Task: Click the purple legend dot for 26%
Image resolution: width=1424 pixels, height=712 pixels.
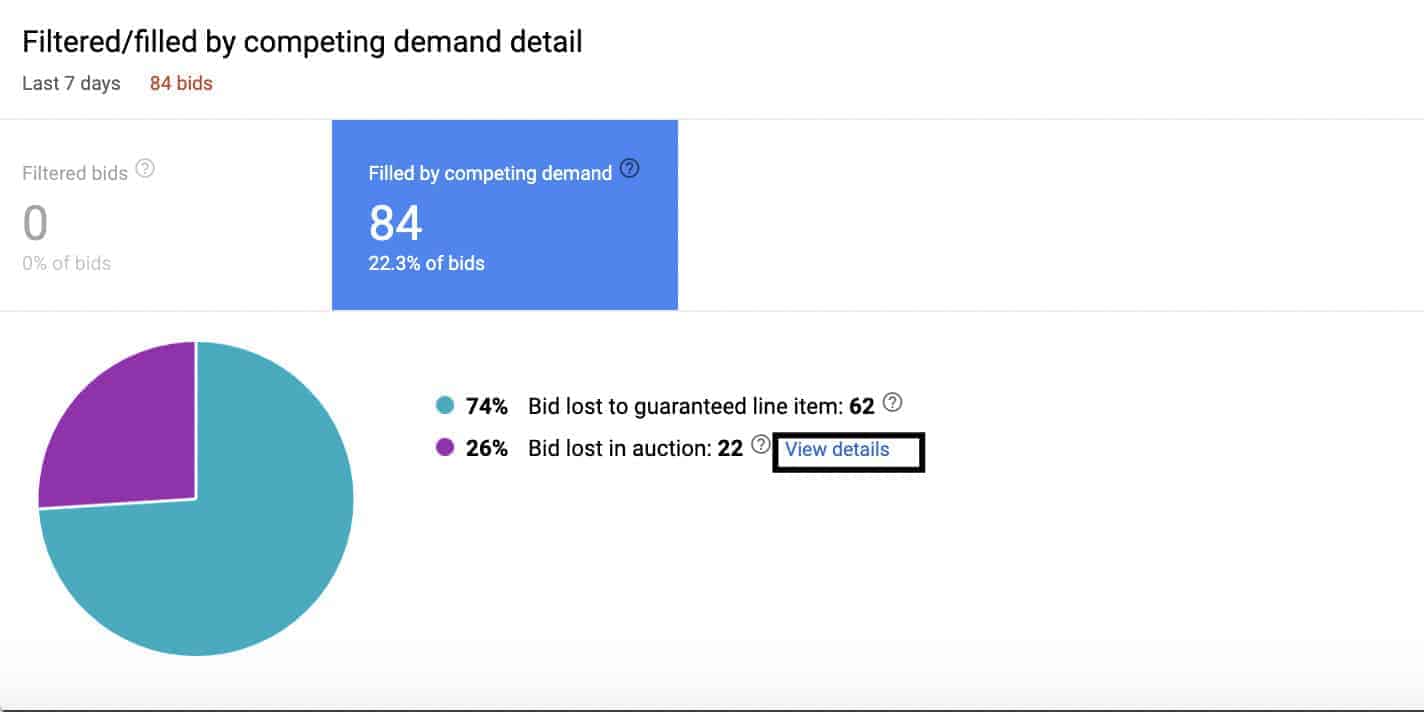Action: pos(445,448)
